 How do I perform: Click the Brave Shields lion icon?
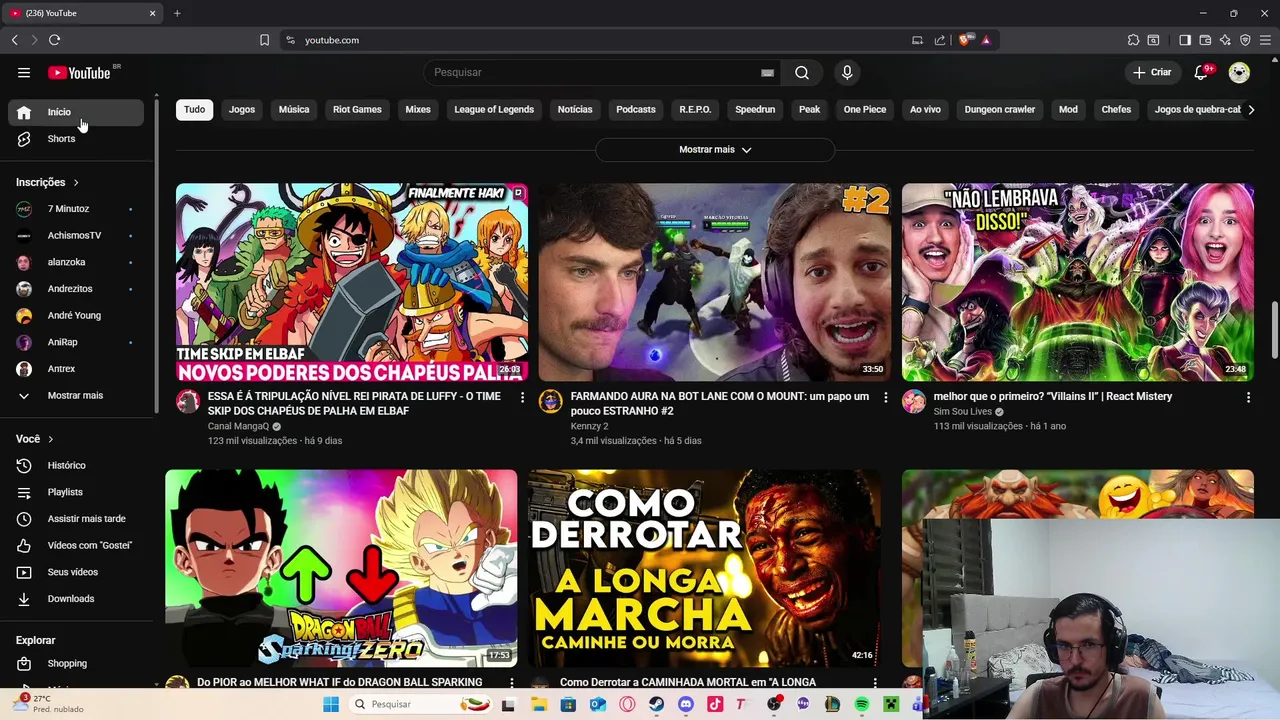(x=965, y=40)
